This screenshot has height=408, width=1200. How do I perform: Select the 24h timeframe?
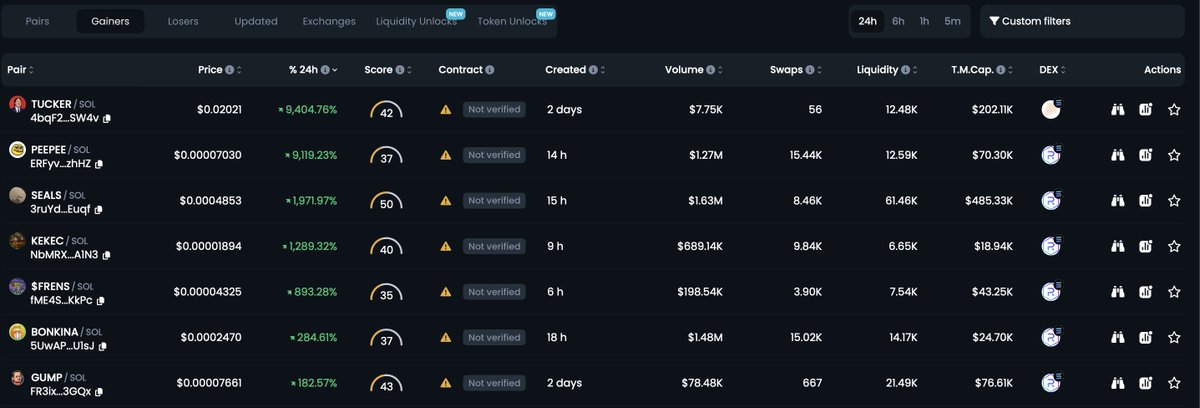868,21
